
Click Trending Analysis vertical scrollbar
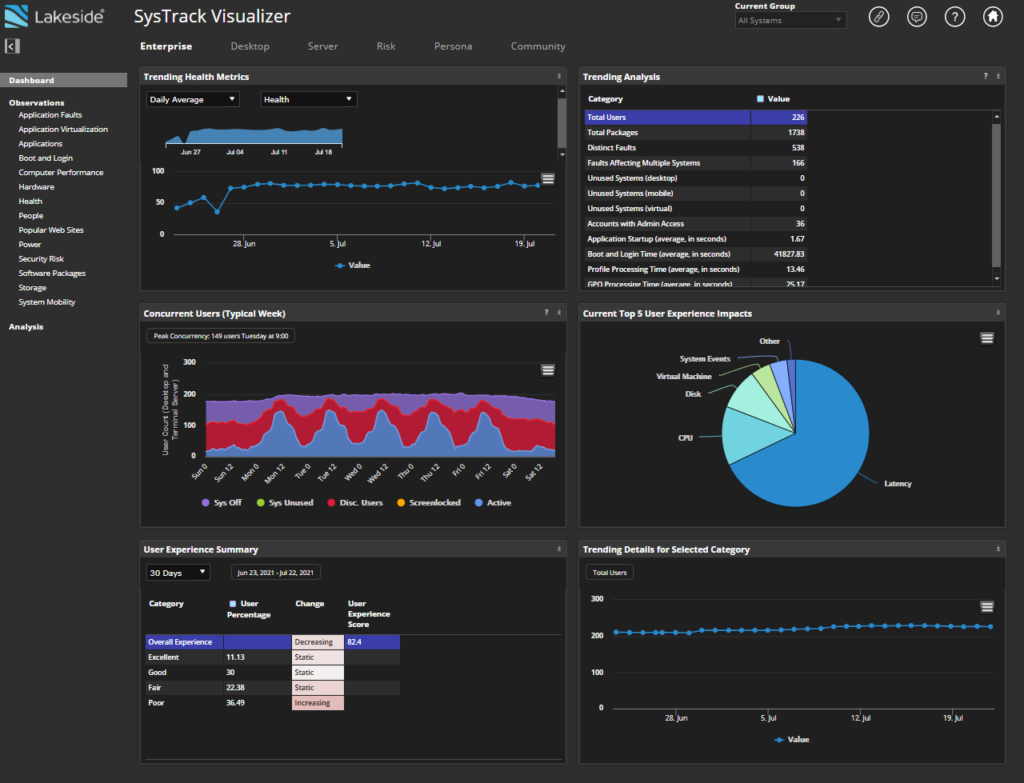point(997,196)
